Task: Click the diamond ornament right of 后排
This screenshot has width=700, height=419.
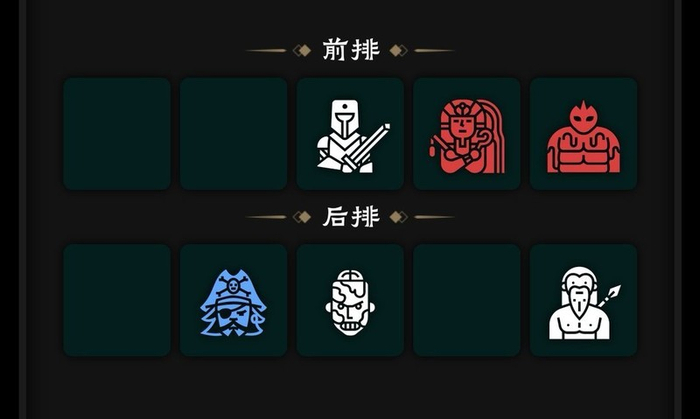Action: click(399, 217)
